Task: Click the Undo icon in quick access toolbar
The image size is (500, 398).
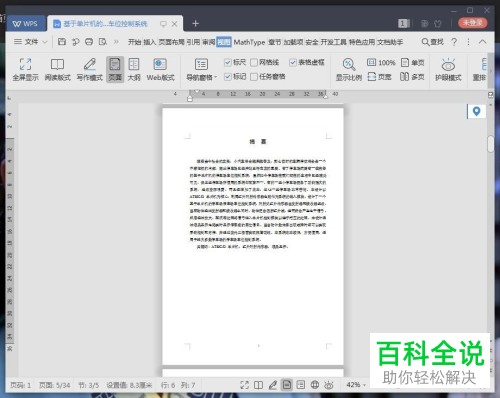Action: (x=75, y=42)
